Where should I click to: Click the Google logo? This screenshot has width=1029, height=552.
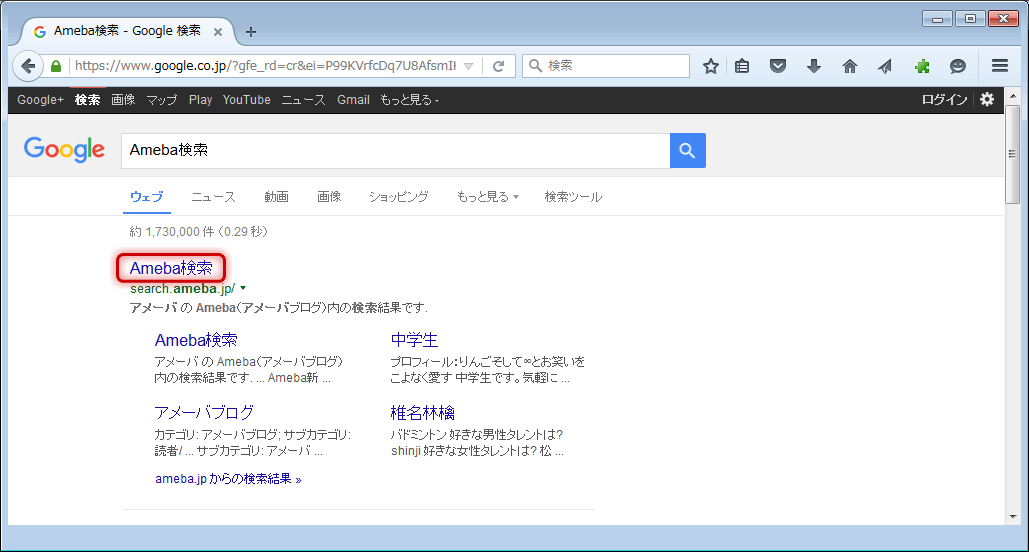(64, 150)
